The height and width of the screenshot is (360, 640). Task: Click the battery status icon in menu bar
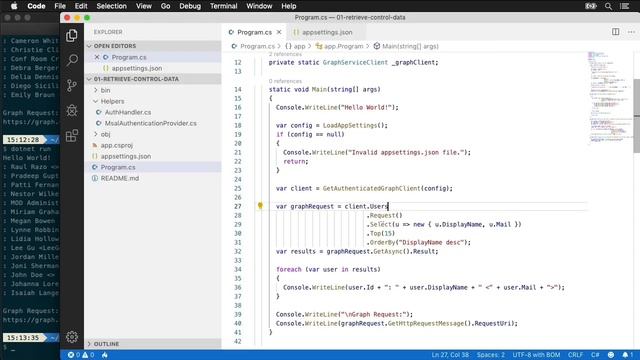(591, 6)
